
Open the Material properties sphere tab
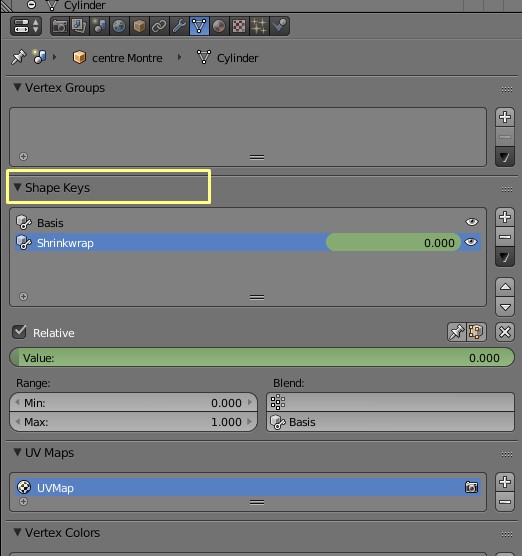219,26
